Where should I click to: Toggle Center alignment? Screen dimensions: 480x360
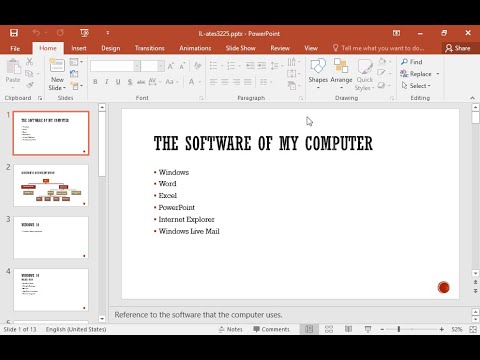click(225, 82)
